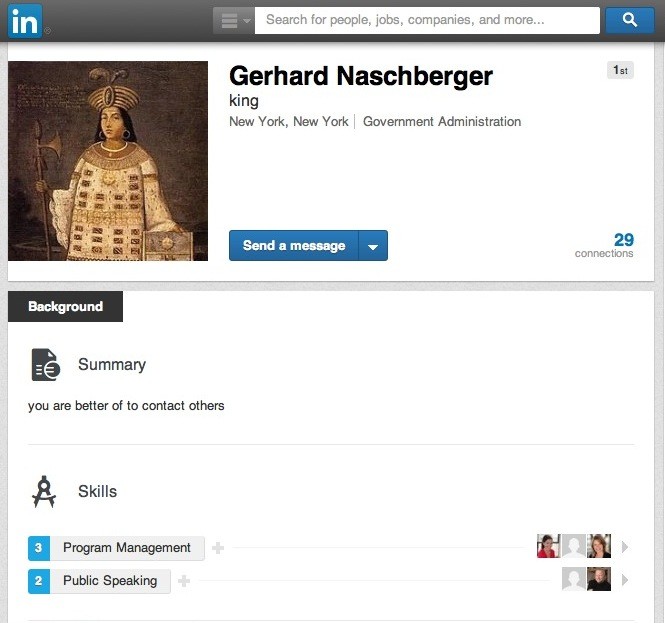Click the 1st degree connection badge

coord(620,70)
